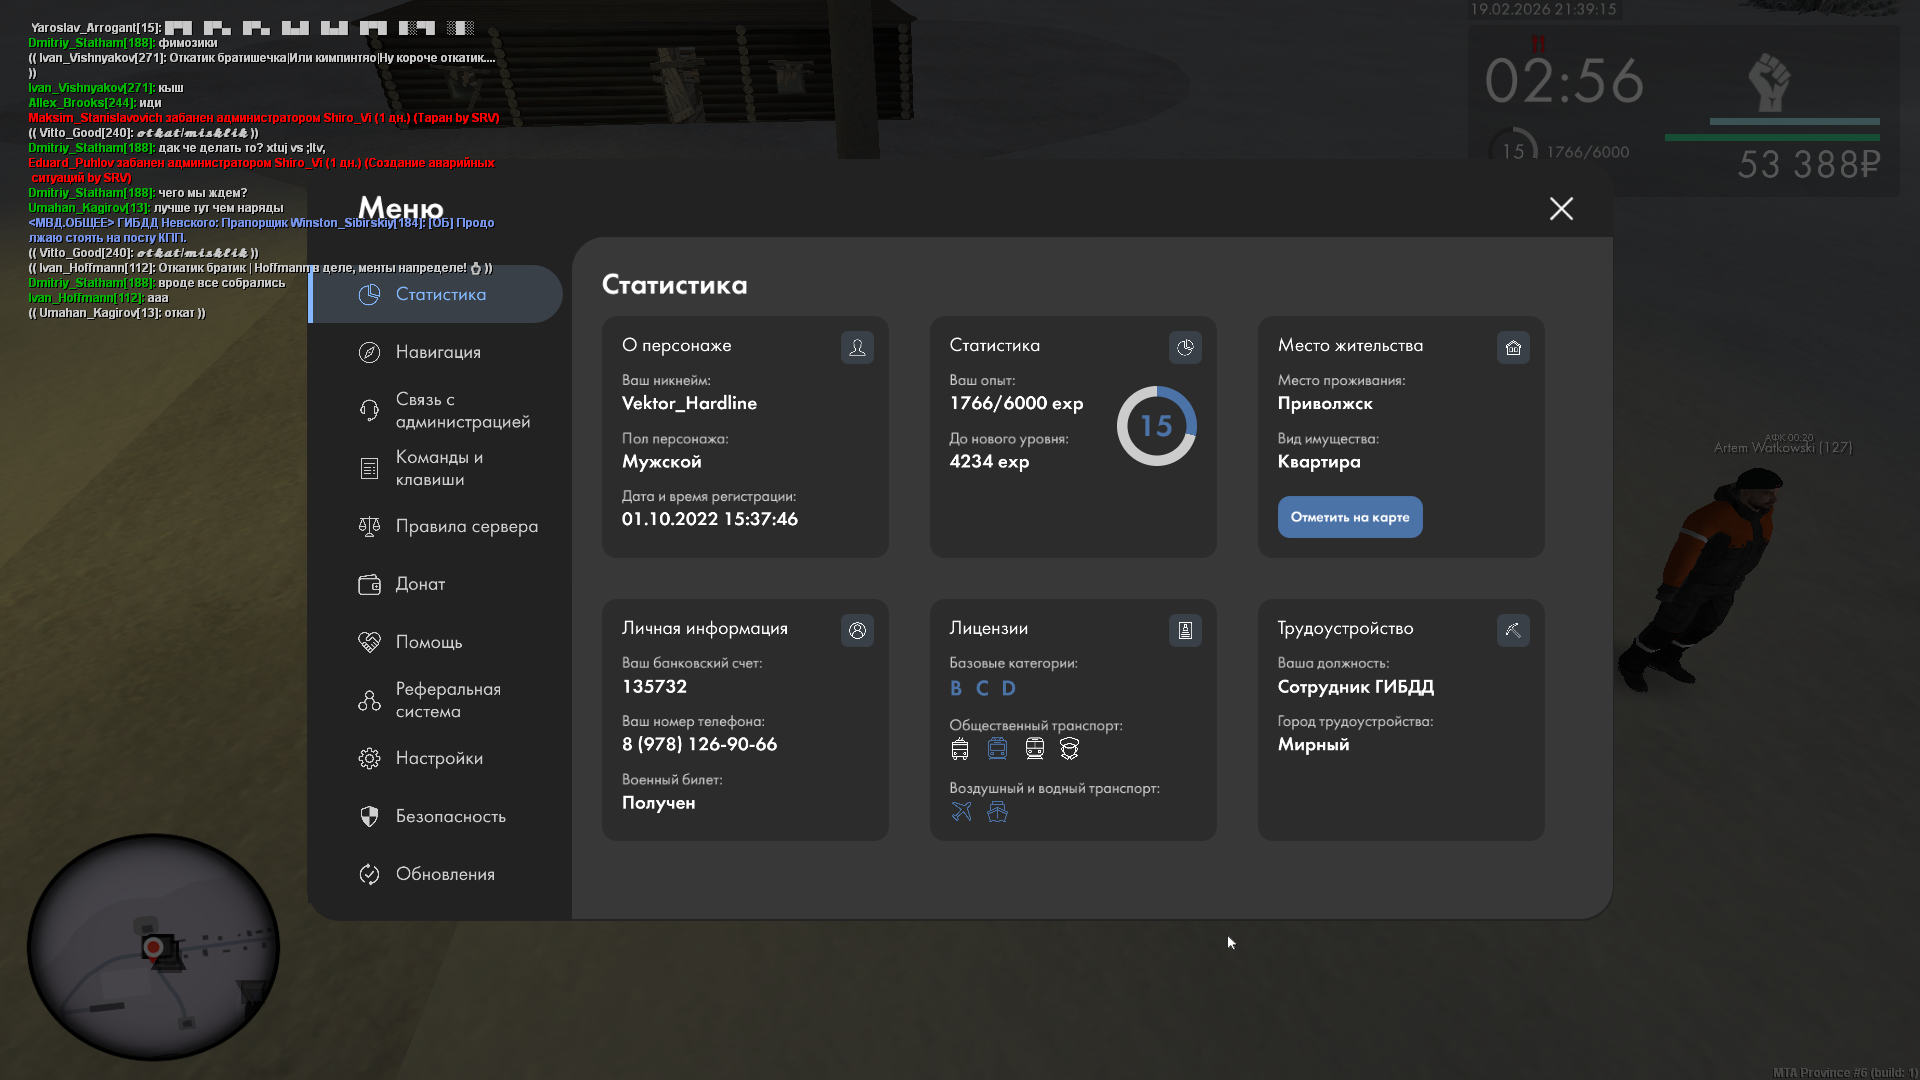Click the boat license icon

(x=997, y=811)
